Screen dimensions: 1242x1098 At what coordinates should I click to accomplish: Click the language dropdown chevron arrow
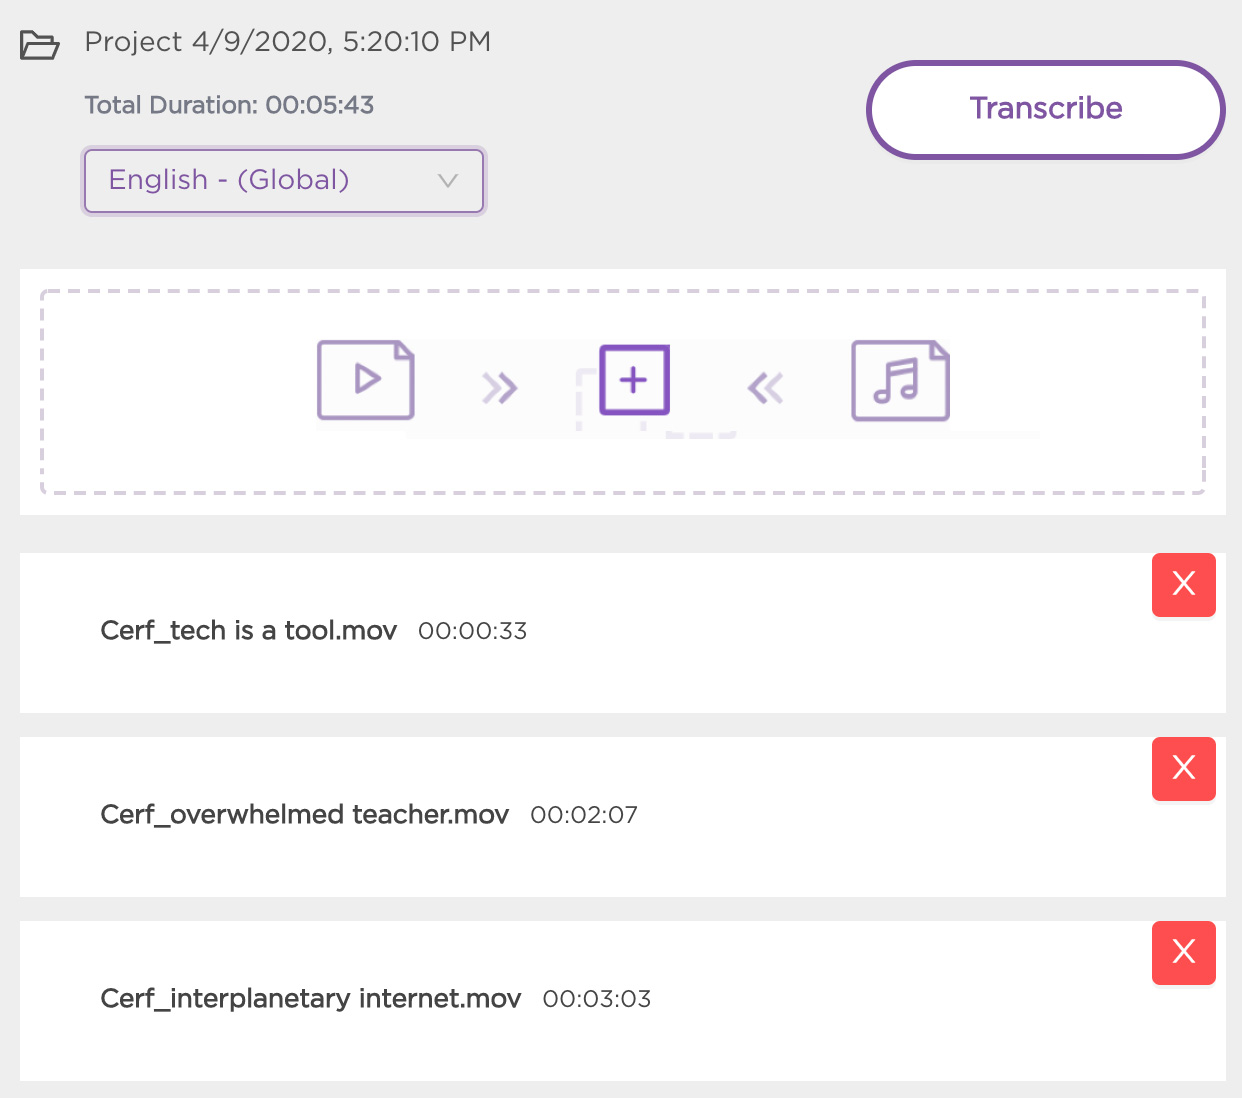[x=448, y=181]
